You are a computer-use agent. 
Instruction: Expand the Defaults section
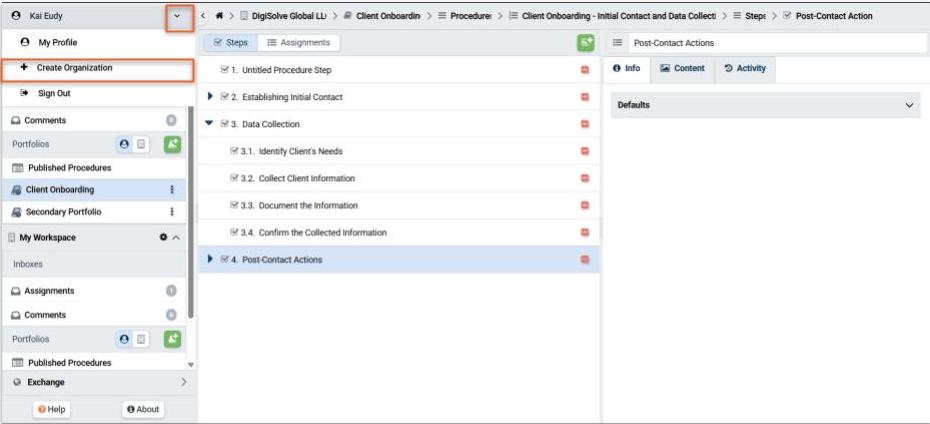(x=909, y=106)
